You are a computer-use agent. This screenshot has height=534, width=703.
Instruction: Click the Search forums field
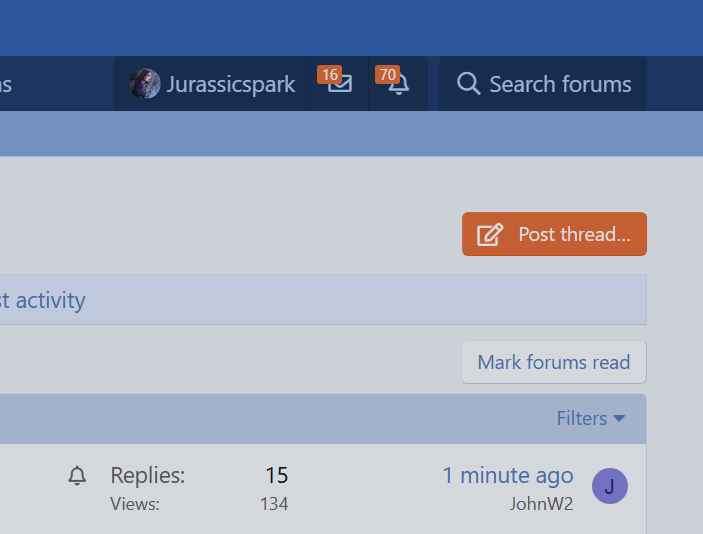pos(559,84)
